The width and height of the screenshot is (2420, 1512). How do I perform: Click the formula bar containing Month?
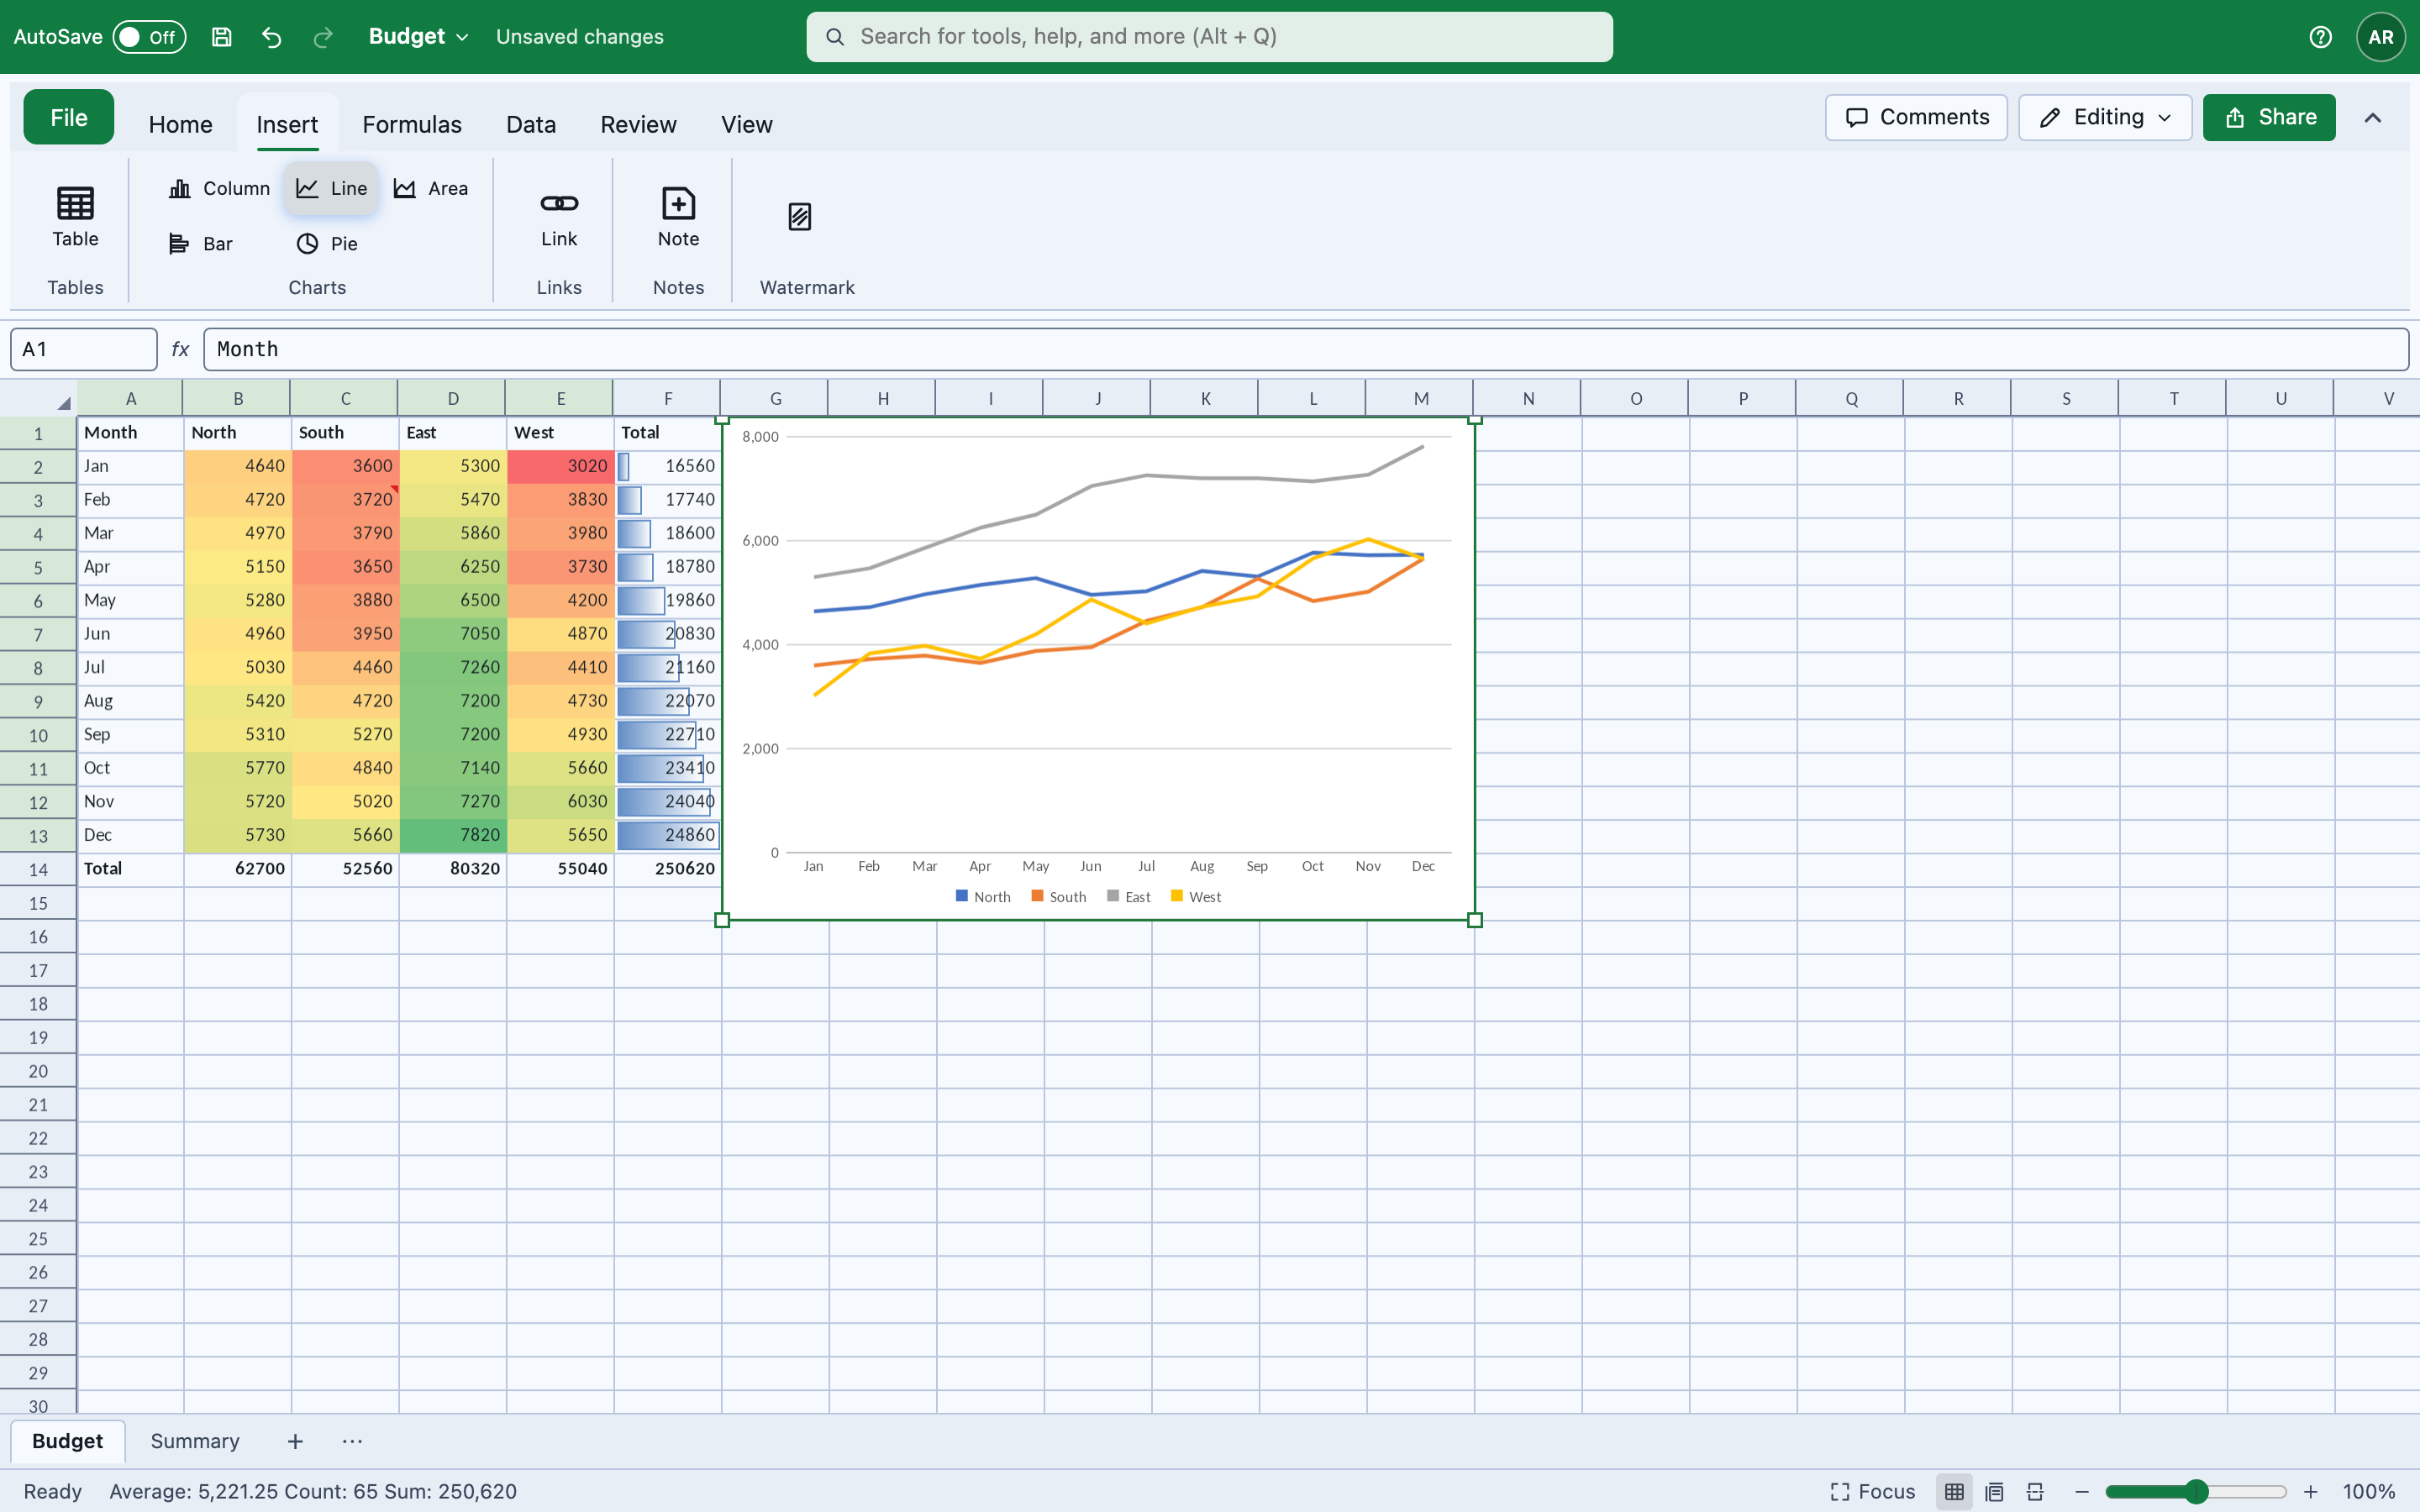pos(1305,349)
